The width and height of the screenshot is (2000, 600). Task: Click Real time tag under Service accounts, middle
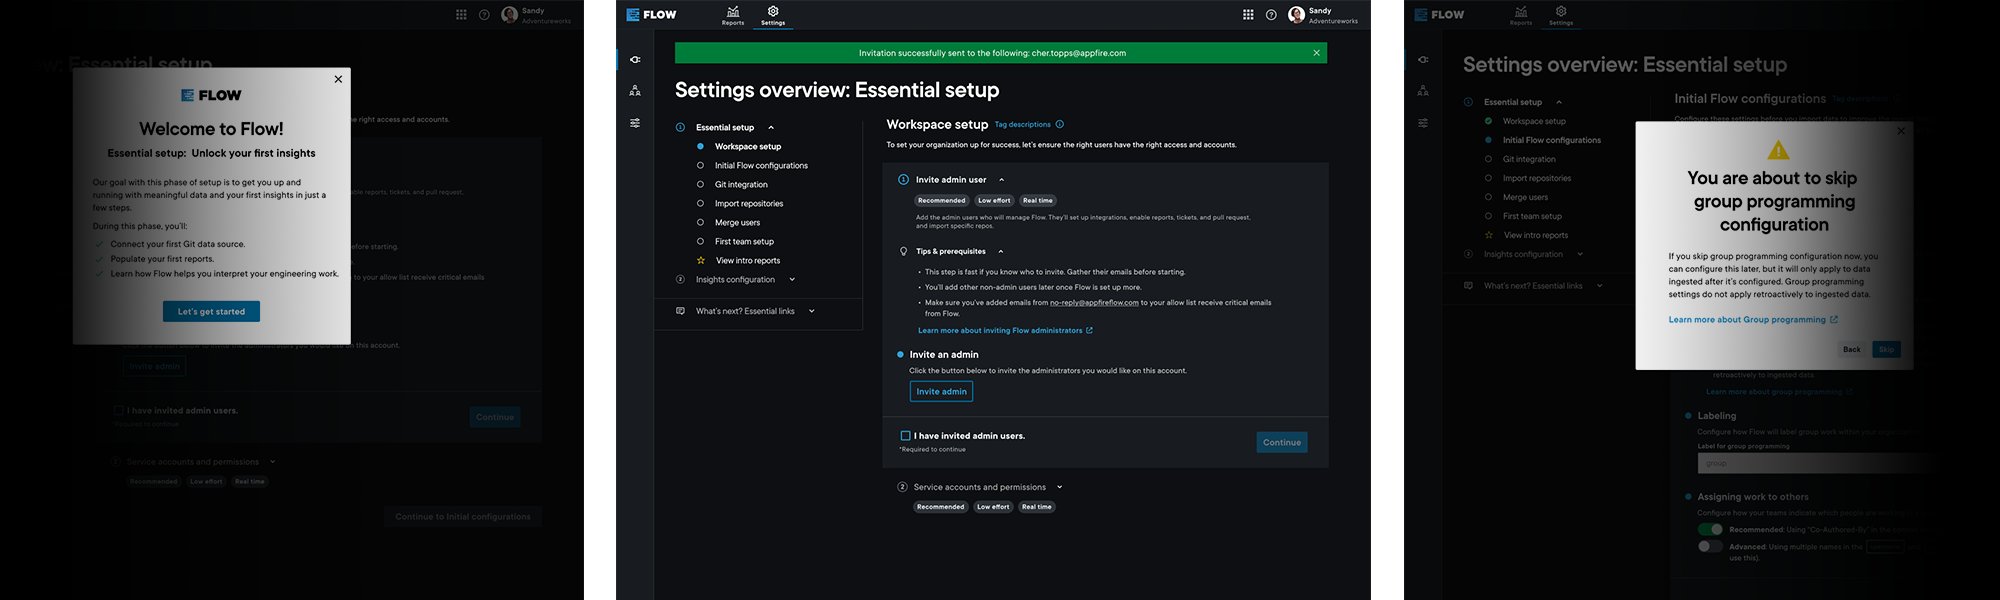coord(1037,507)
